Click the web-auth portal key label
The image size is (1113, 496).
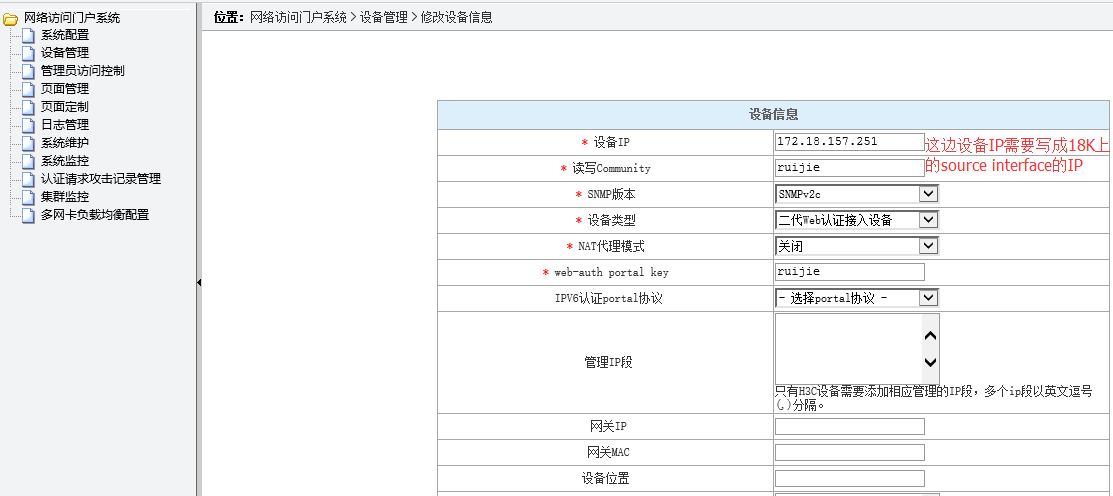click(x=611, y=272)
